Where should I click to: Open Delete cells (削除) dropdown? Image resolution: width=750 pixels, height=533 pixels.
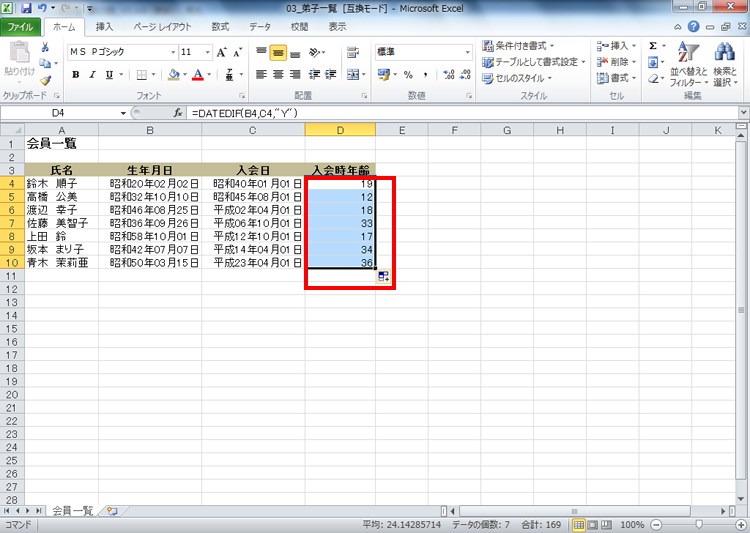617,62
